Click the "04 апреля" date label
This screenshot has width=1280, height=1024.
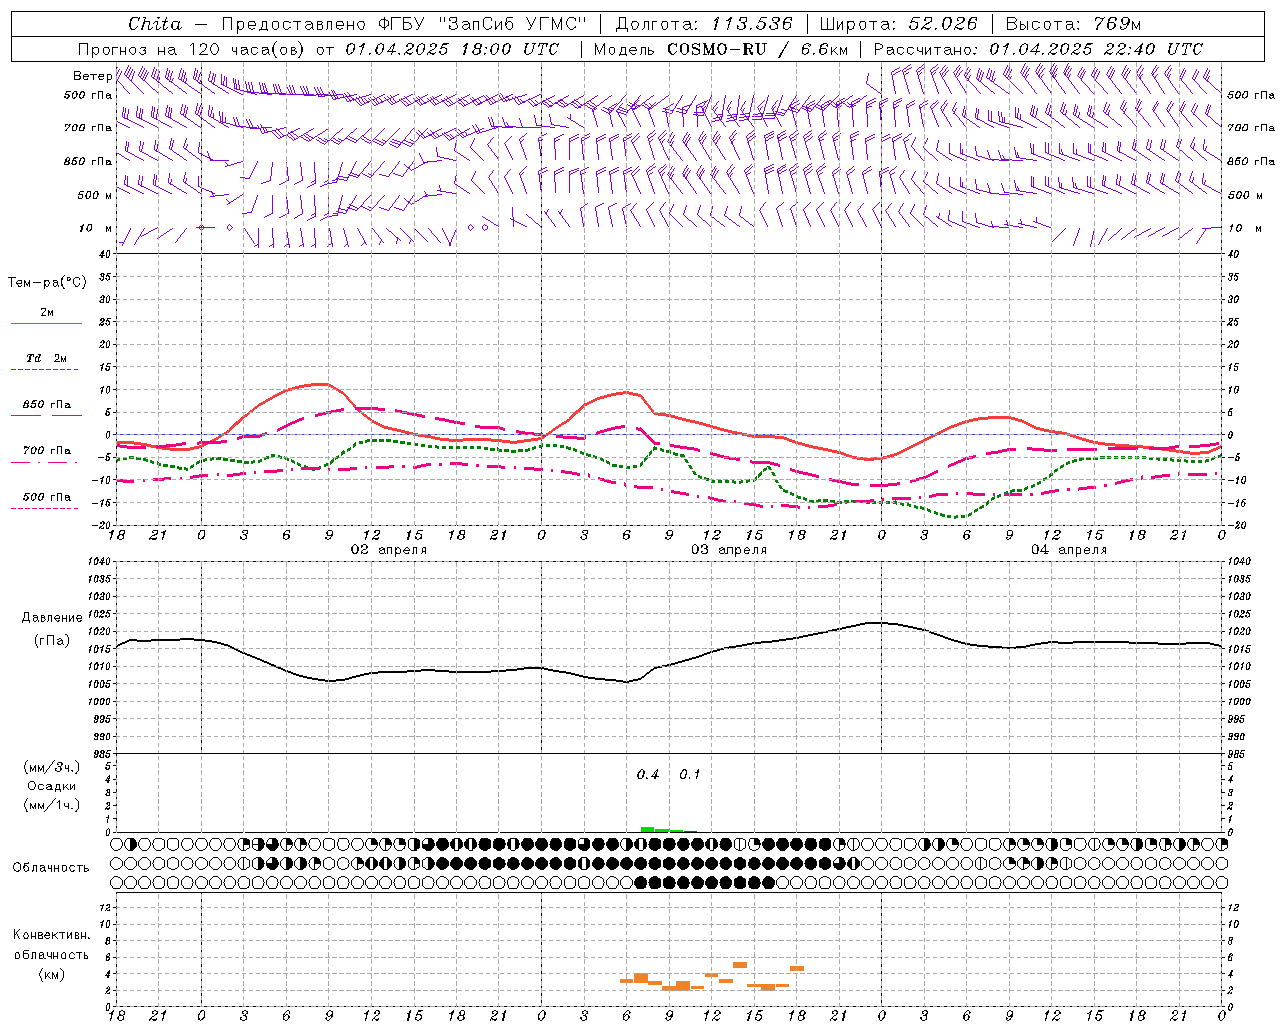point(1069,550)
